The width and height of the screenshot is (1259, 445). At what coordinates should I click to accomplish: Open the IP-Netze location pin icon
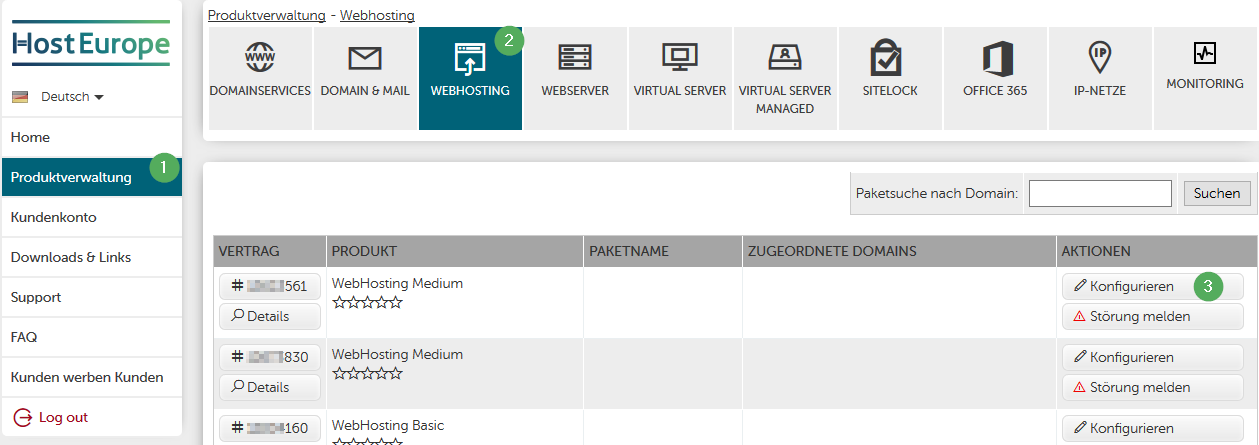click(1100, 56)
